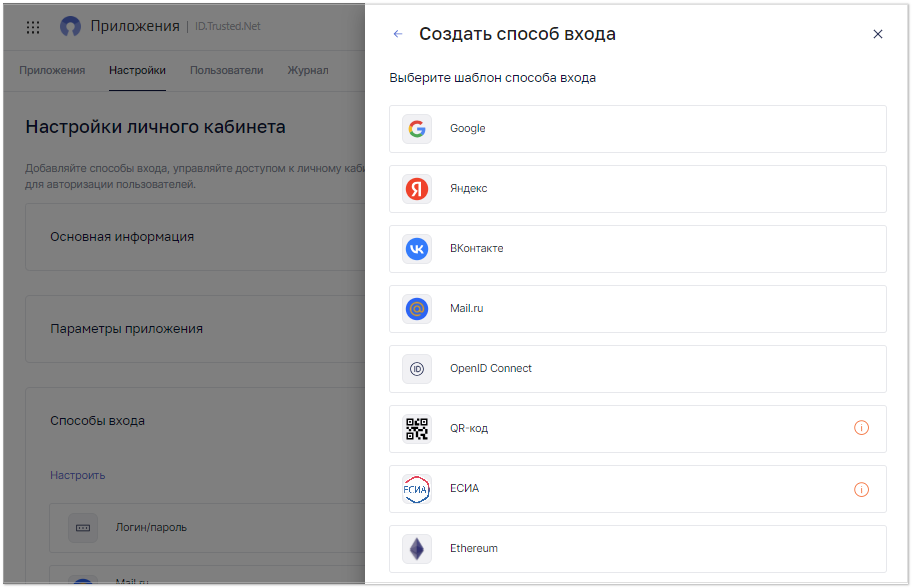Screen dimensions: 912x588
Task: Go back using the arrow in the panel header
Action: pyautogui.click(x=398, y=34)
